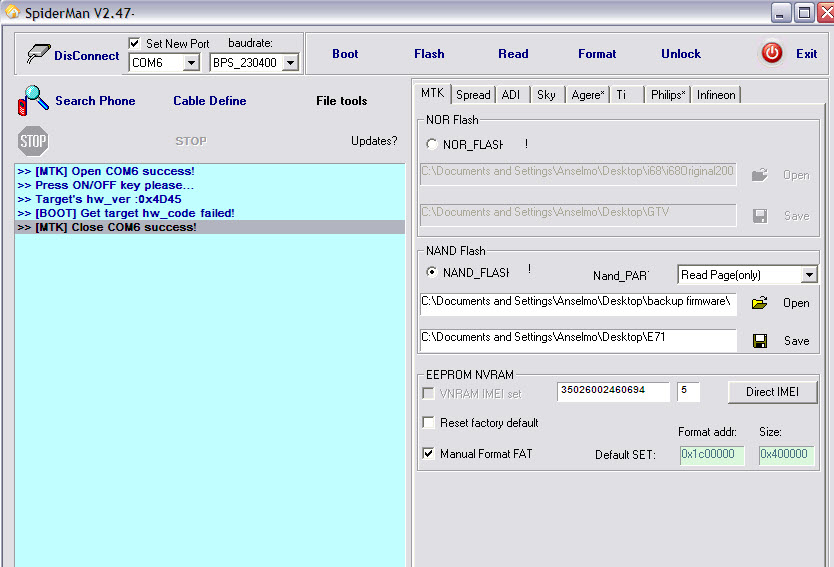Open the BPS_230400 baudrate dropdown
834x567 pixels.
coord(290,63)
